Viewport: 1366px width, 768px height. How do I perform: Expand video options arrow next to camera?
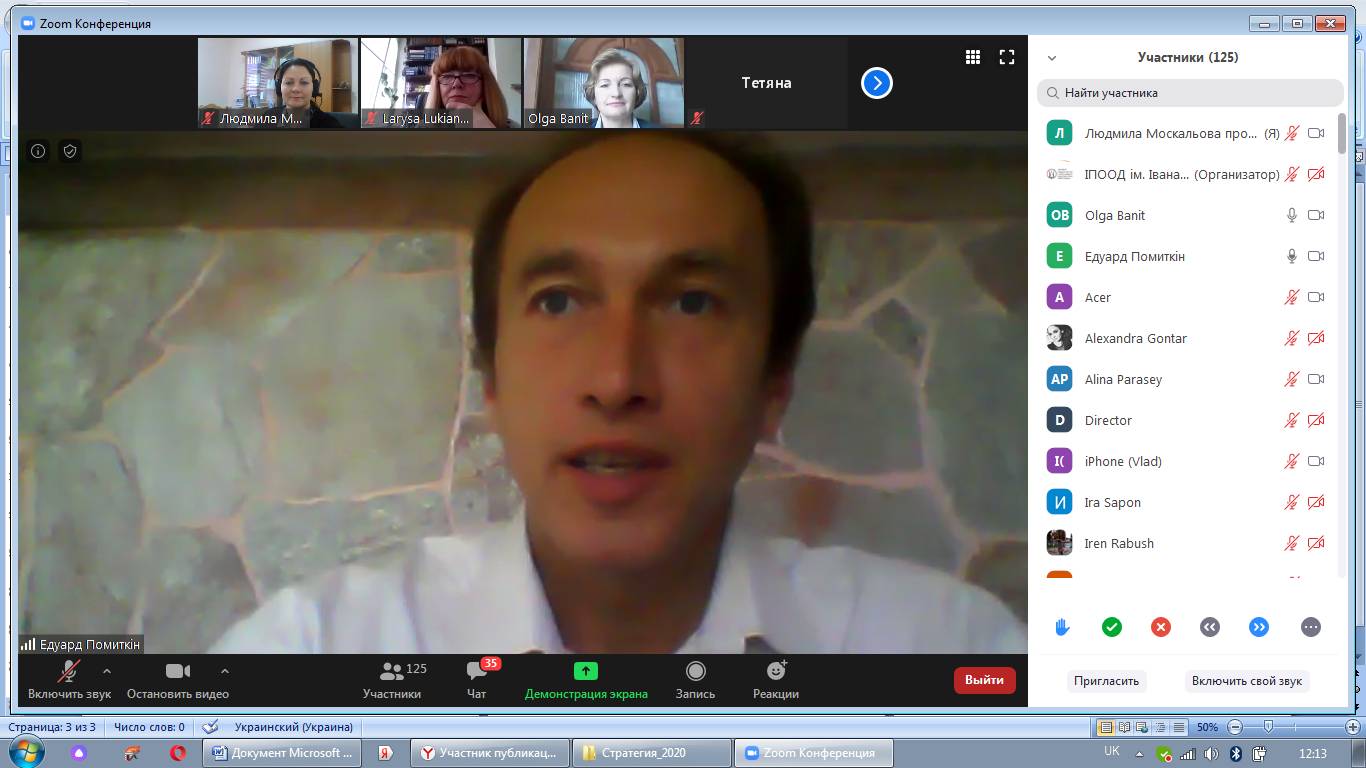(225, 671)
